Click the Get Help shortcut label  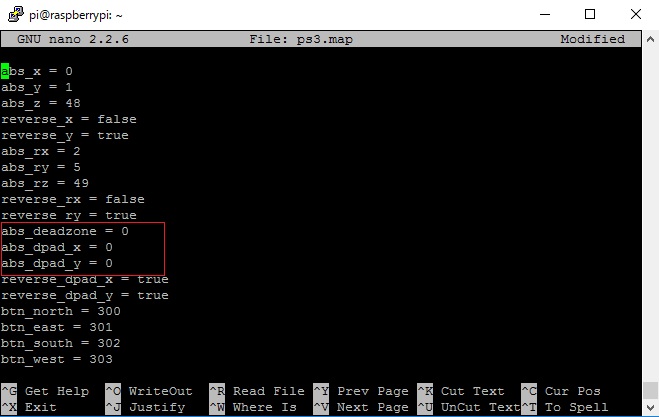[x=57, y=391]
